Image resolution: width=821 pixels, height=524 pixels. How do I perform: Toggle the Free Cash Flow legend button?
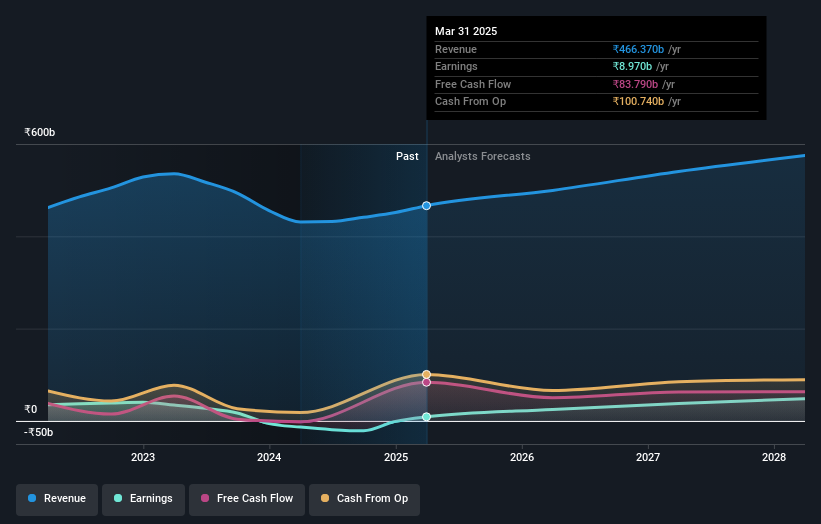(247, 499)
